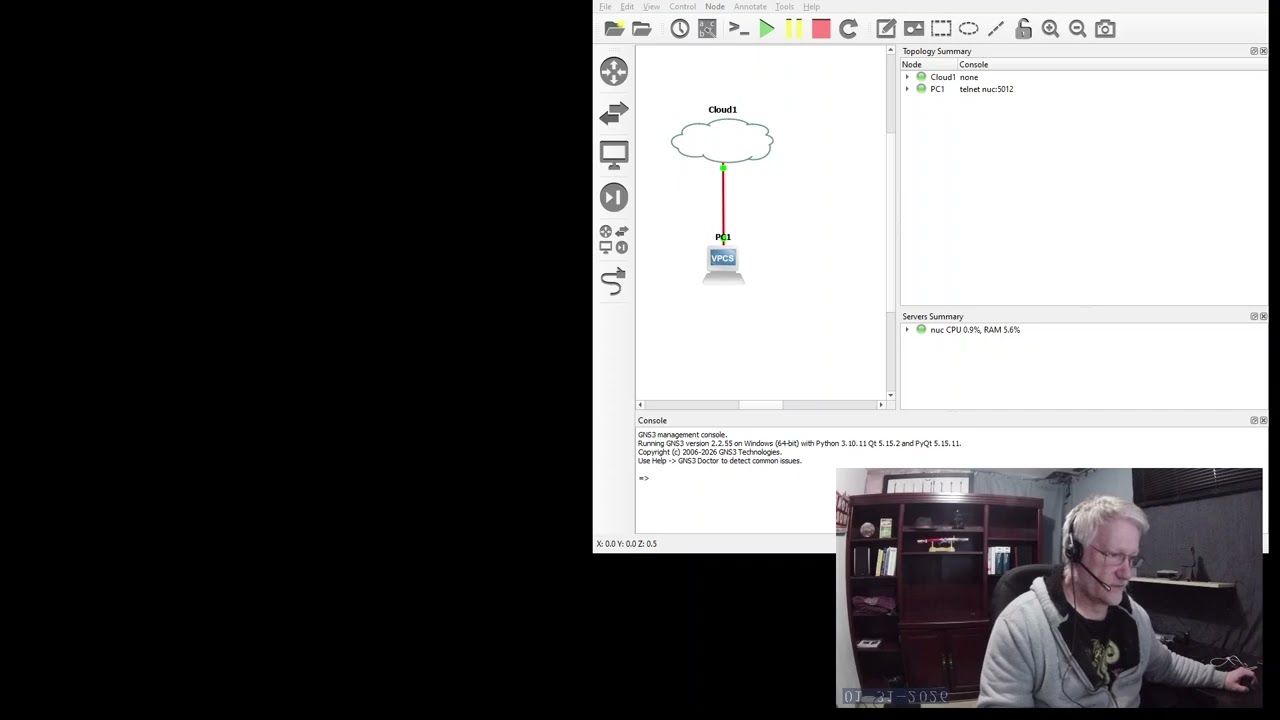
Task: Close the Console panel
Action: 1263,420
